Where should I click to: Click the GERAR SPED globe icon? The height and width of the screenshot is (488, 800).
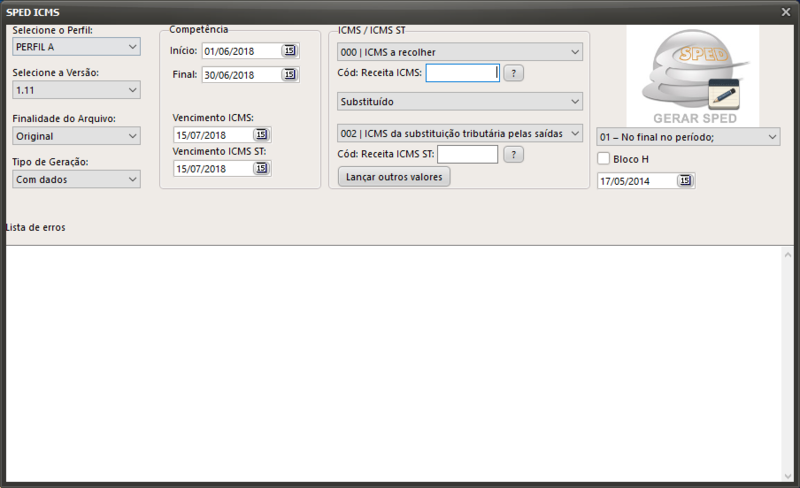point(693,77)
